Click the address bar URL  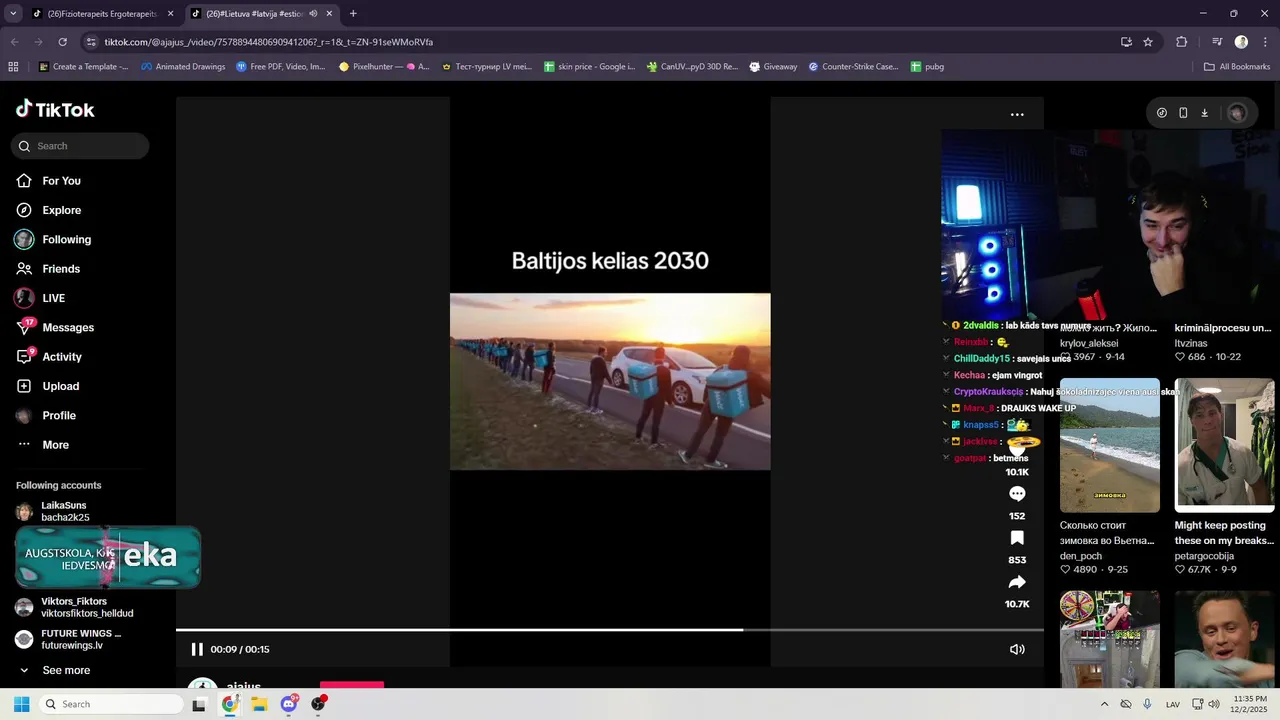(268, 42)
